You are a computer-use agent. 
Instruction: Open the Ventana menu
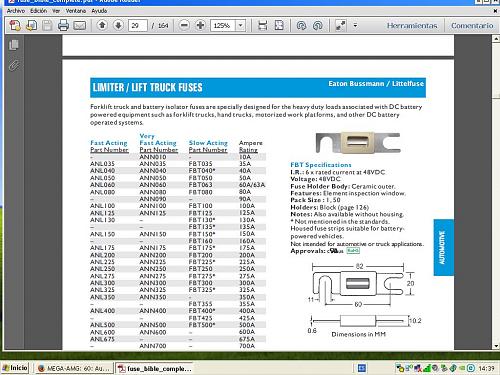(x=76, y=11)
